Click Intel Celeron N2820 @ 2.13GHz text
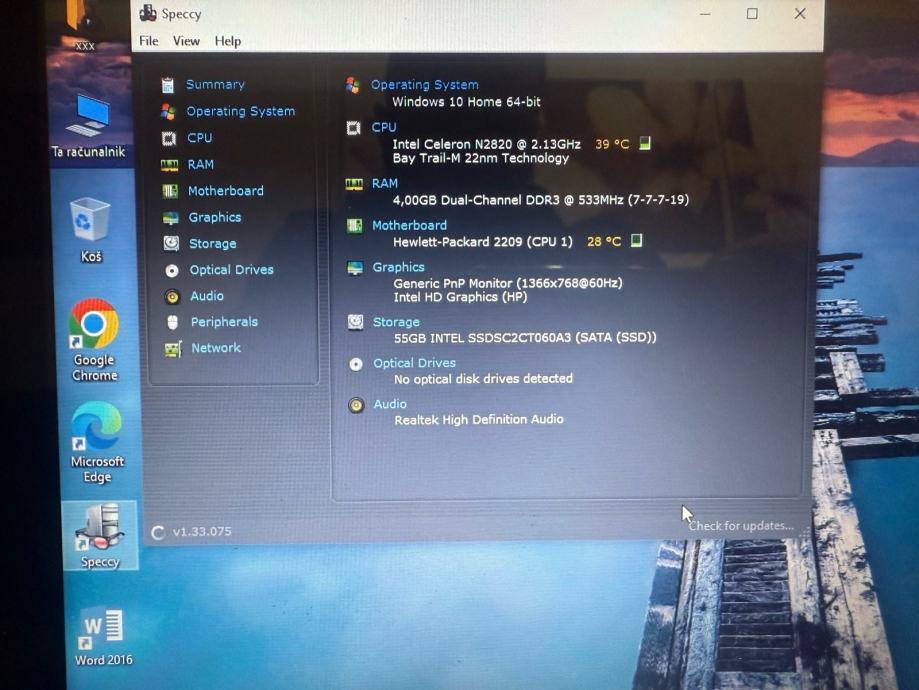This screenshot has height=690, width=919. click(x=486, y=144)
